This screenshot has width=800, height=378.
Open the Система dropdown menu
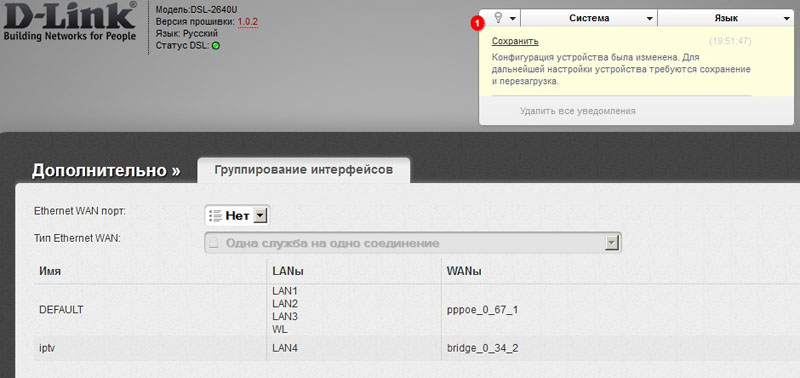coord(589,18)
